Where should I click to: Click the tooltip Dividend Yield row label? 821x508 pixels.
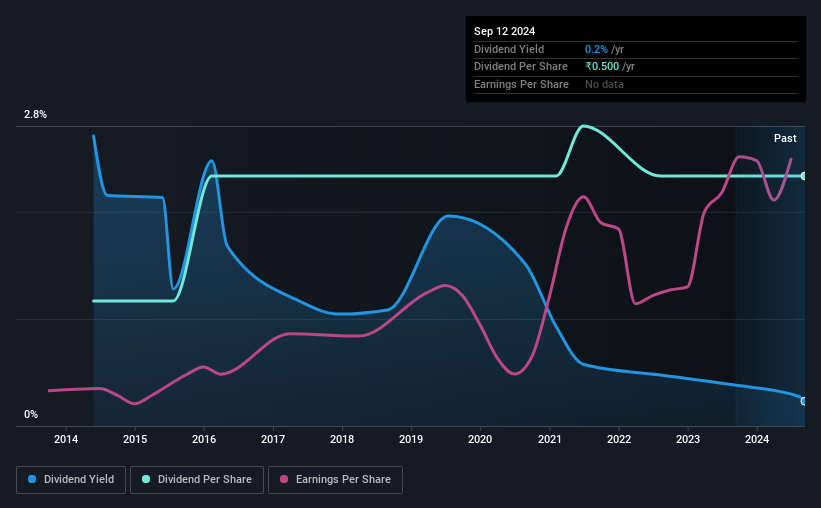[x=509, y=49]
